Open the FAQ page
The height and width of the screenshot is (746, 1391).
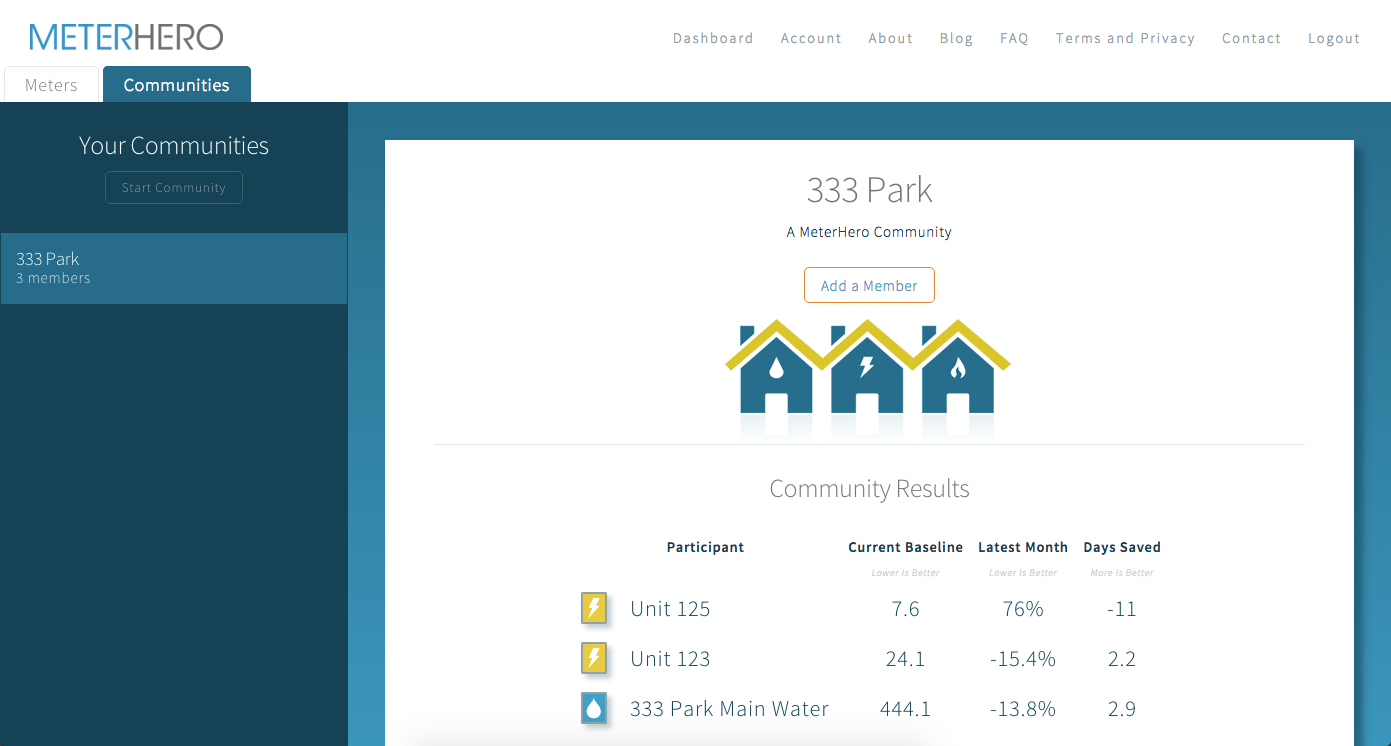pos(1014,38)
